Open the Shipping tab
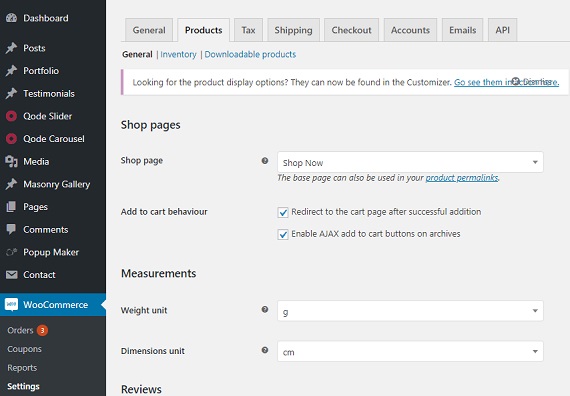Screen dimensions: 570x396 (293, 30)
